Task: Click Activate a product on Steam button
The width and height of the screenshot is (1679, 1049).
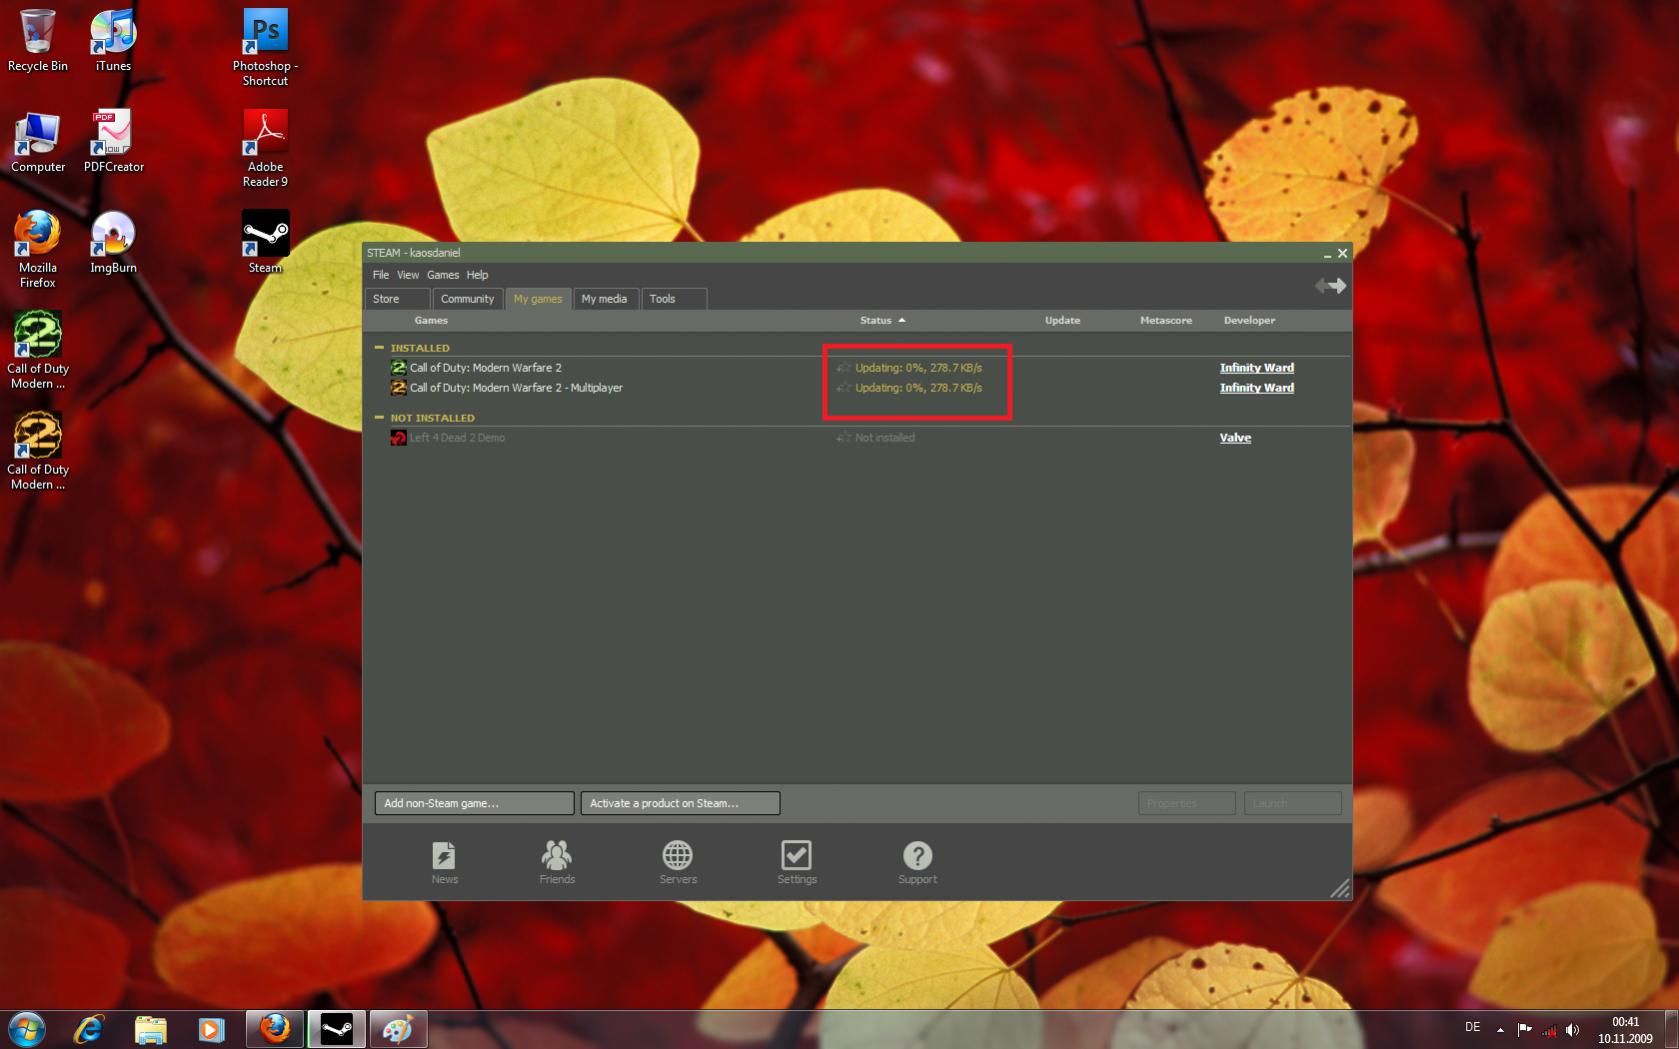Action: 680,803
